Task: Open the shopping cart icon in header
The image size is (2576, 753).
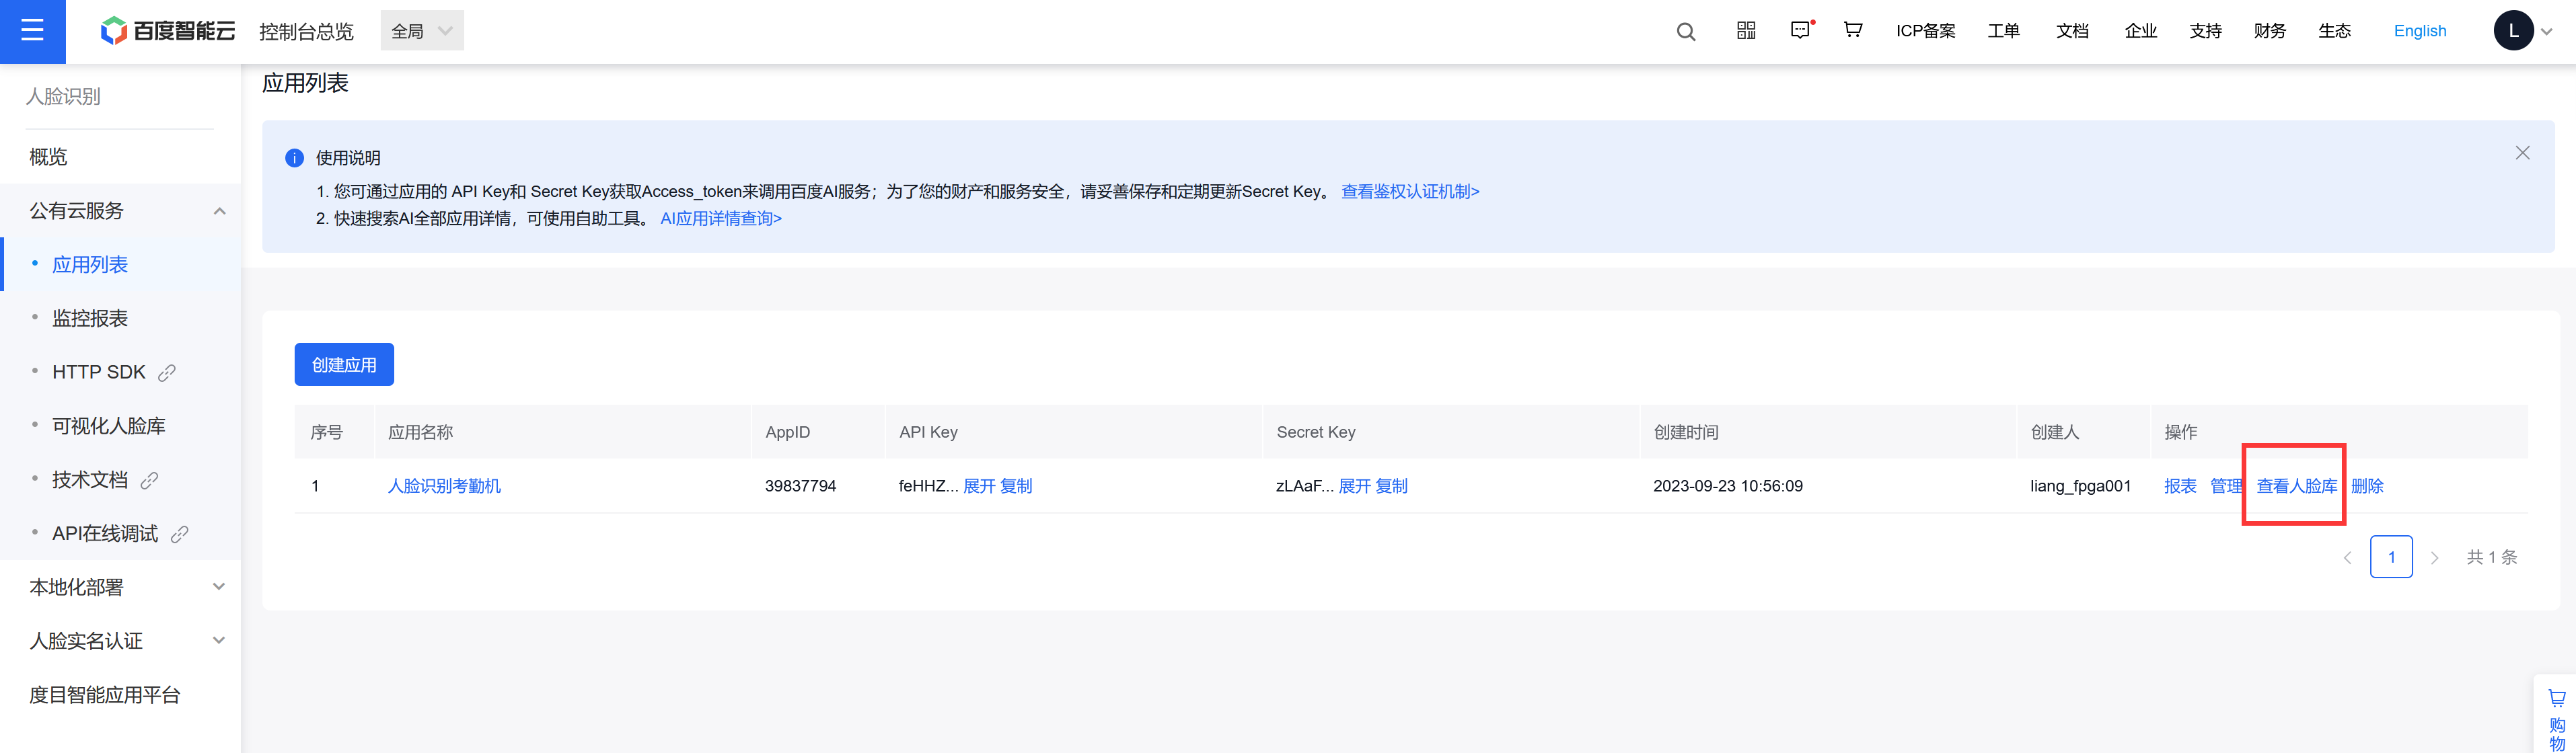Action: click(x=1853, y=30)
